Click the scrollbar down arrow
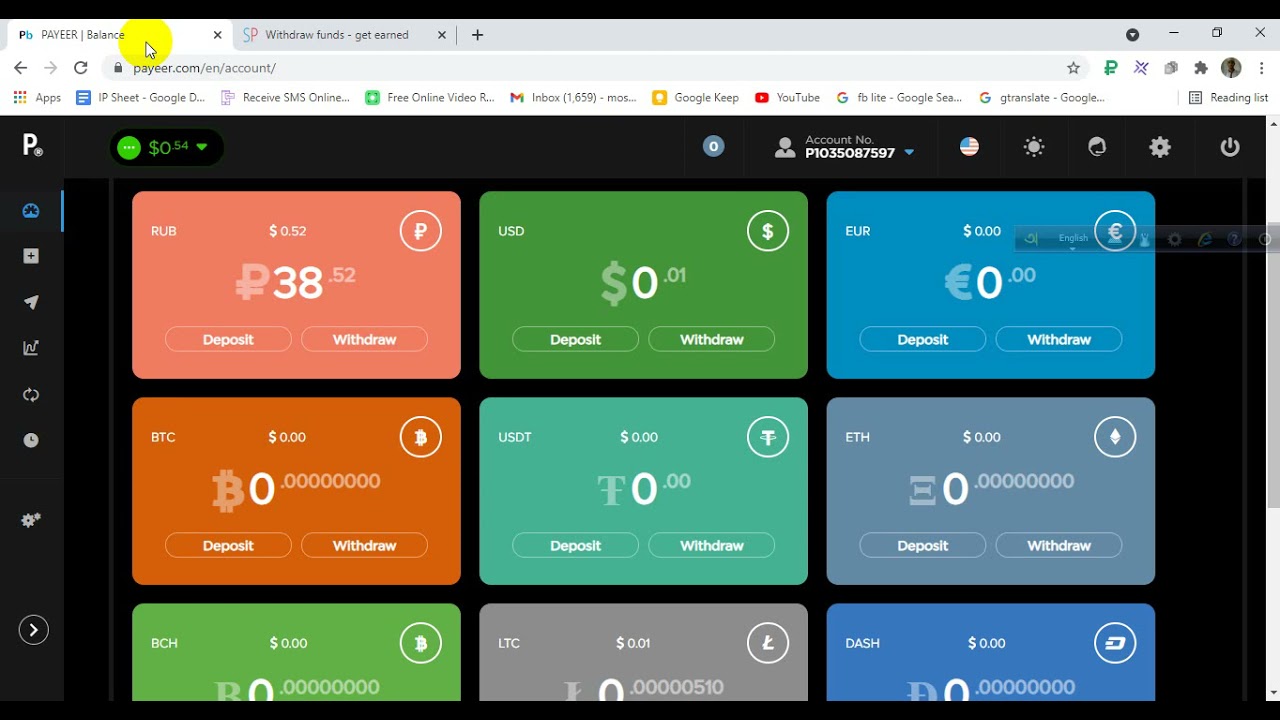The image size is (1280, 720). 1272,692
